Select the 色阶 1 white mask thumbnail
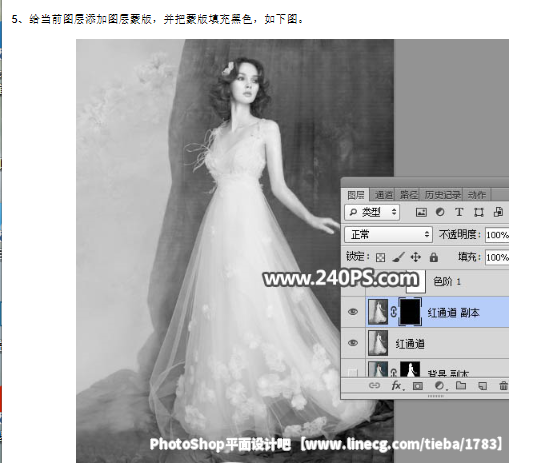This screenshot has width=558, height=463. 416,282
